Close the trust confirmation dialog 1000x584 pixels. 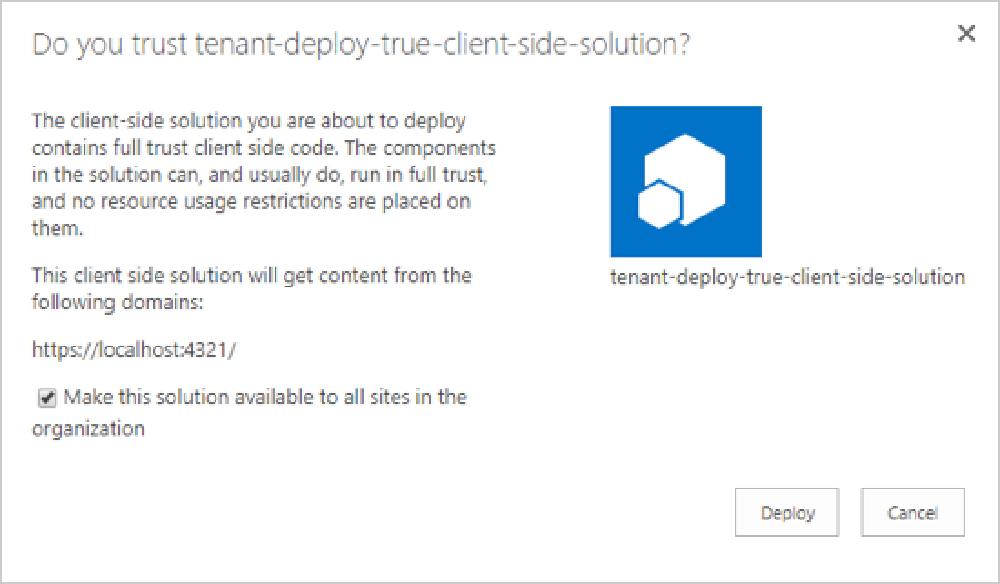coord(966,33)
